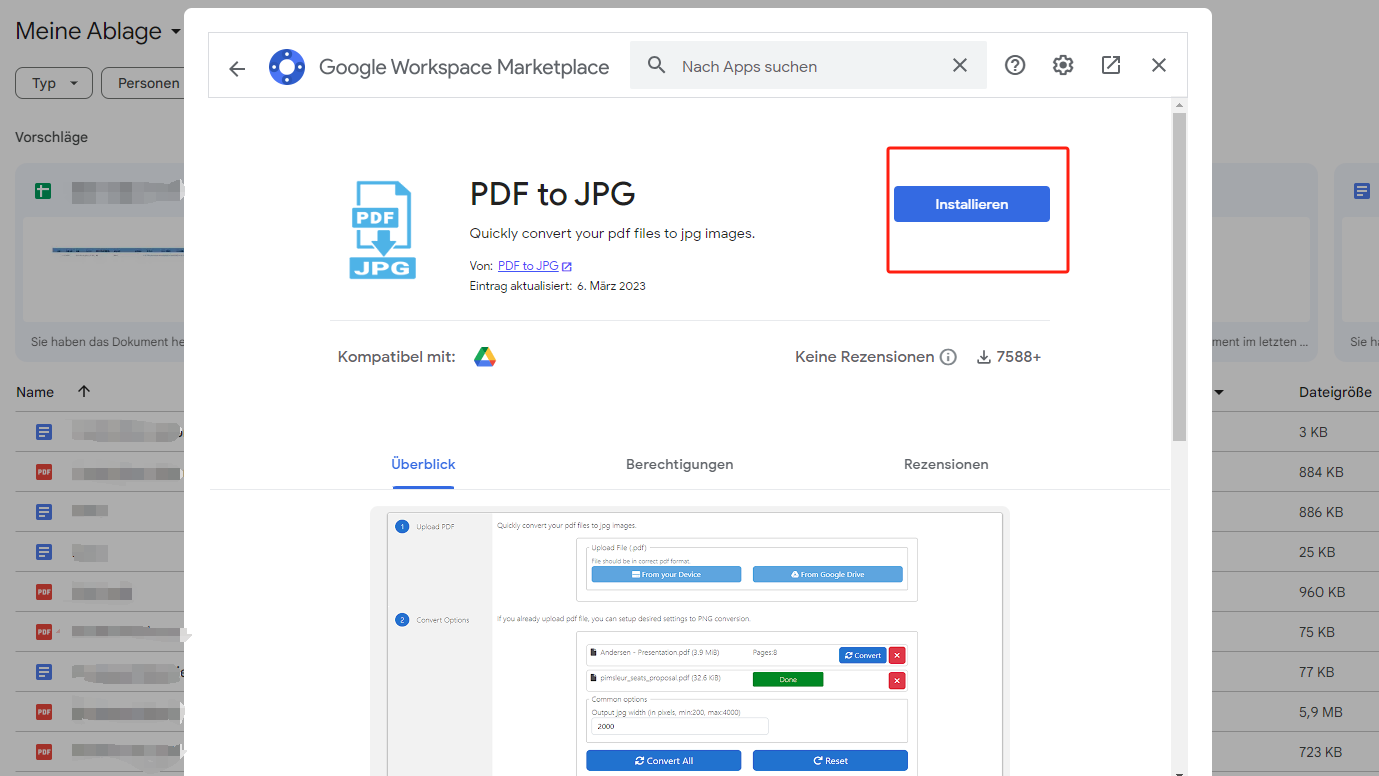Click the 7588+ download count text

1019,357
